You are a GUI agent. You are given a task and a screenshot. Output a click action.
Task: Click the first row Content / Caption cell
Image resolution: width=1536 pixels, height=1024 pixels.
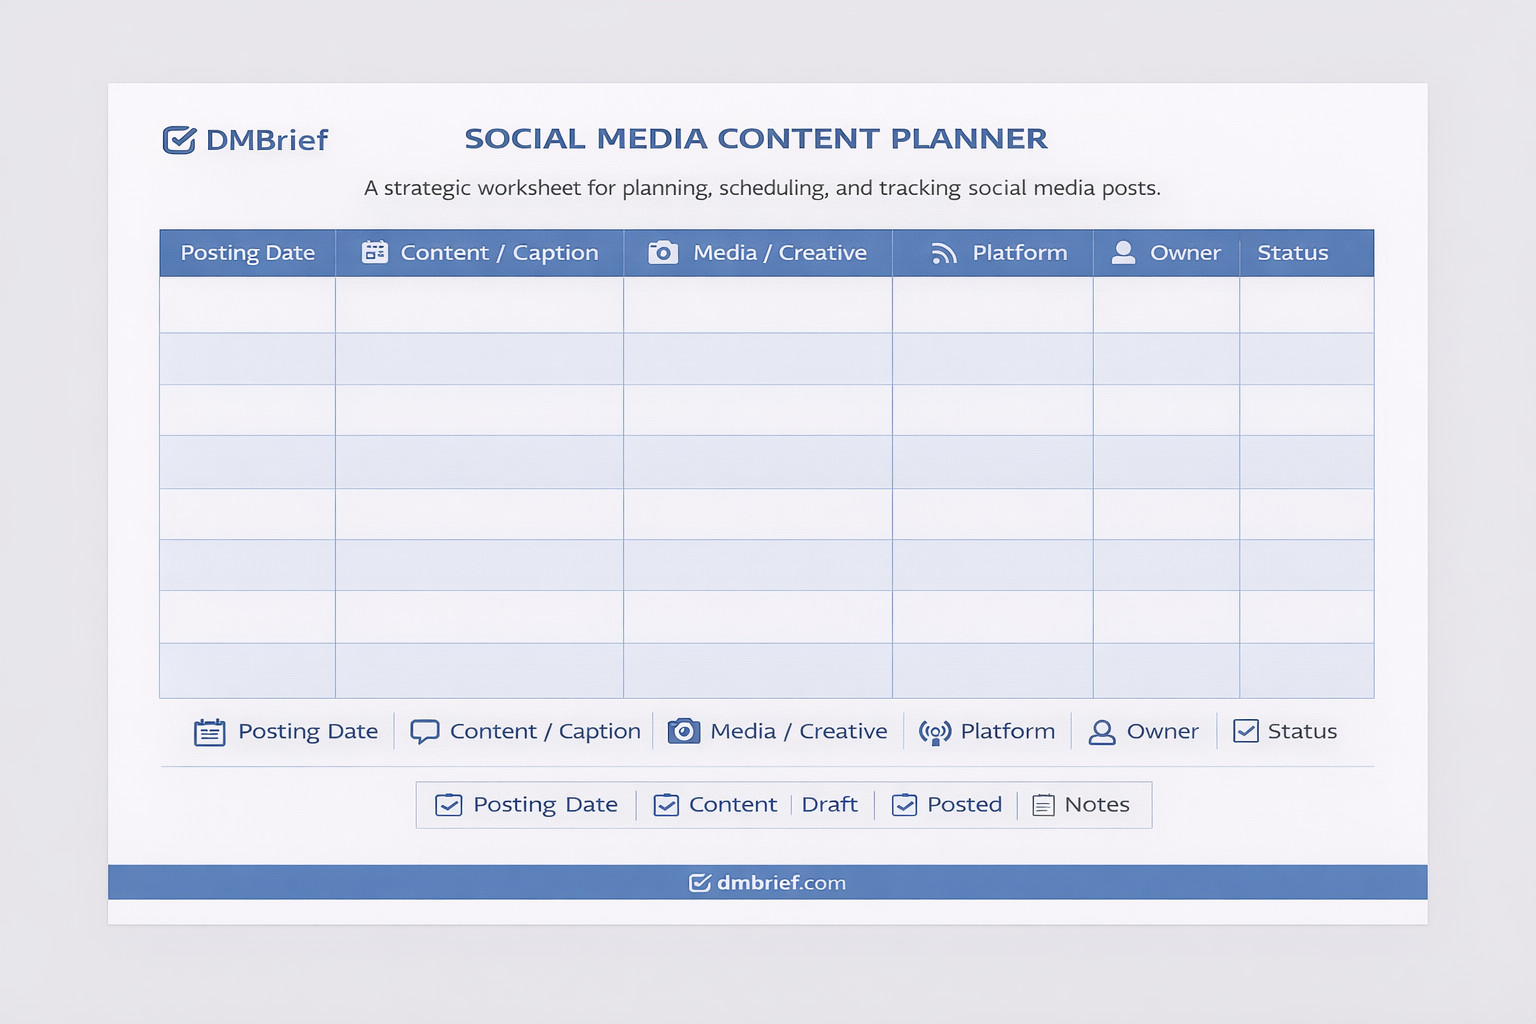(x=479, y=305)
